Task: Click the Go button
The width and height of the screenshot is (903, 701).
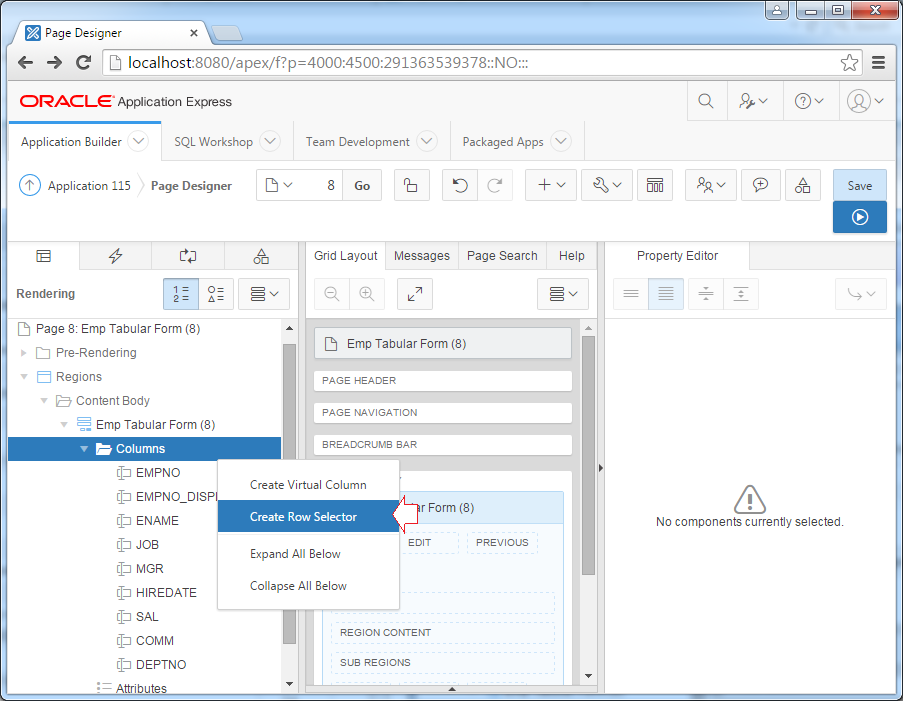Action: click(362, 185)
